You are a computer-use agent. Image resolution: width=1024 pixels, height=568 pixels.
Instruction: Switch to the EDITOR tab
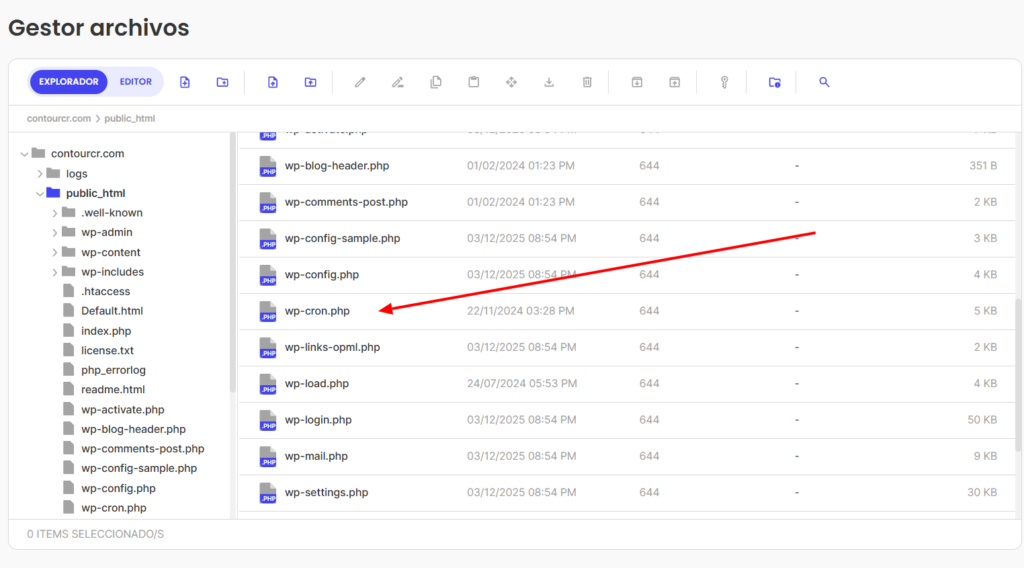pos(136,82)
